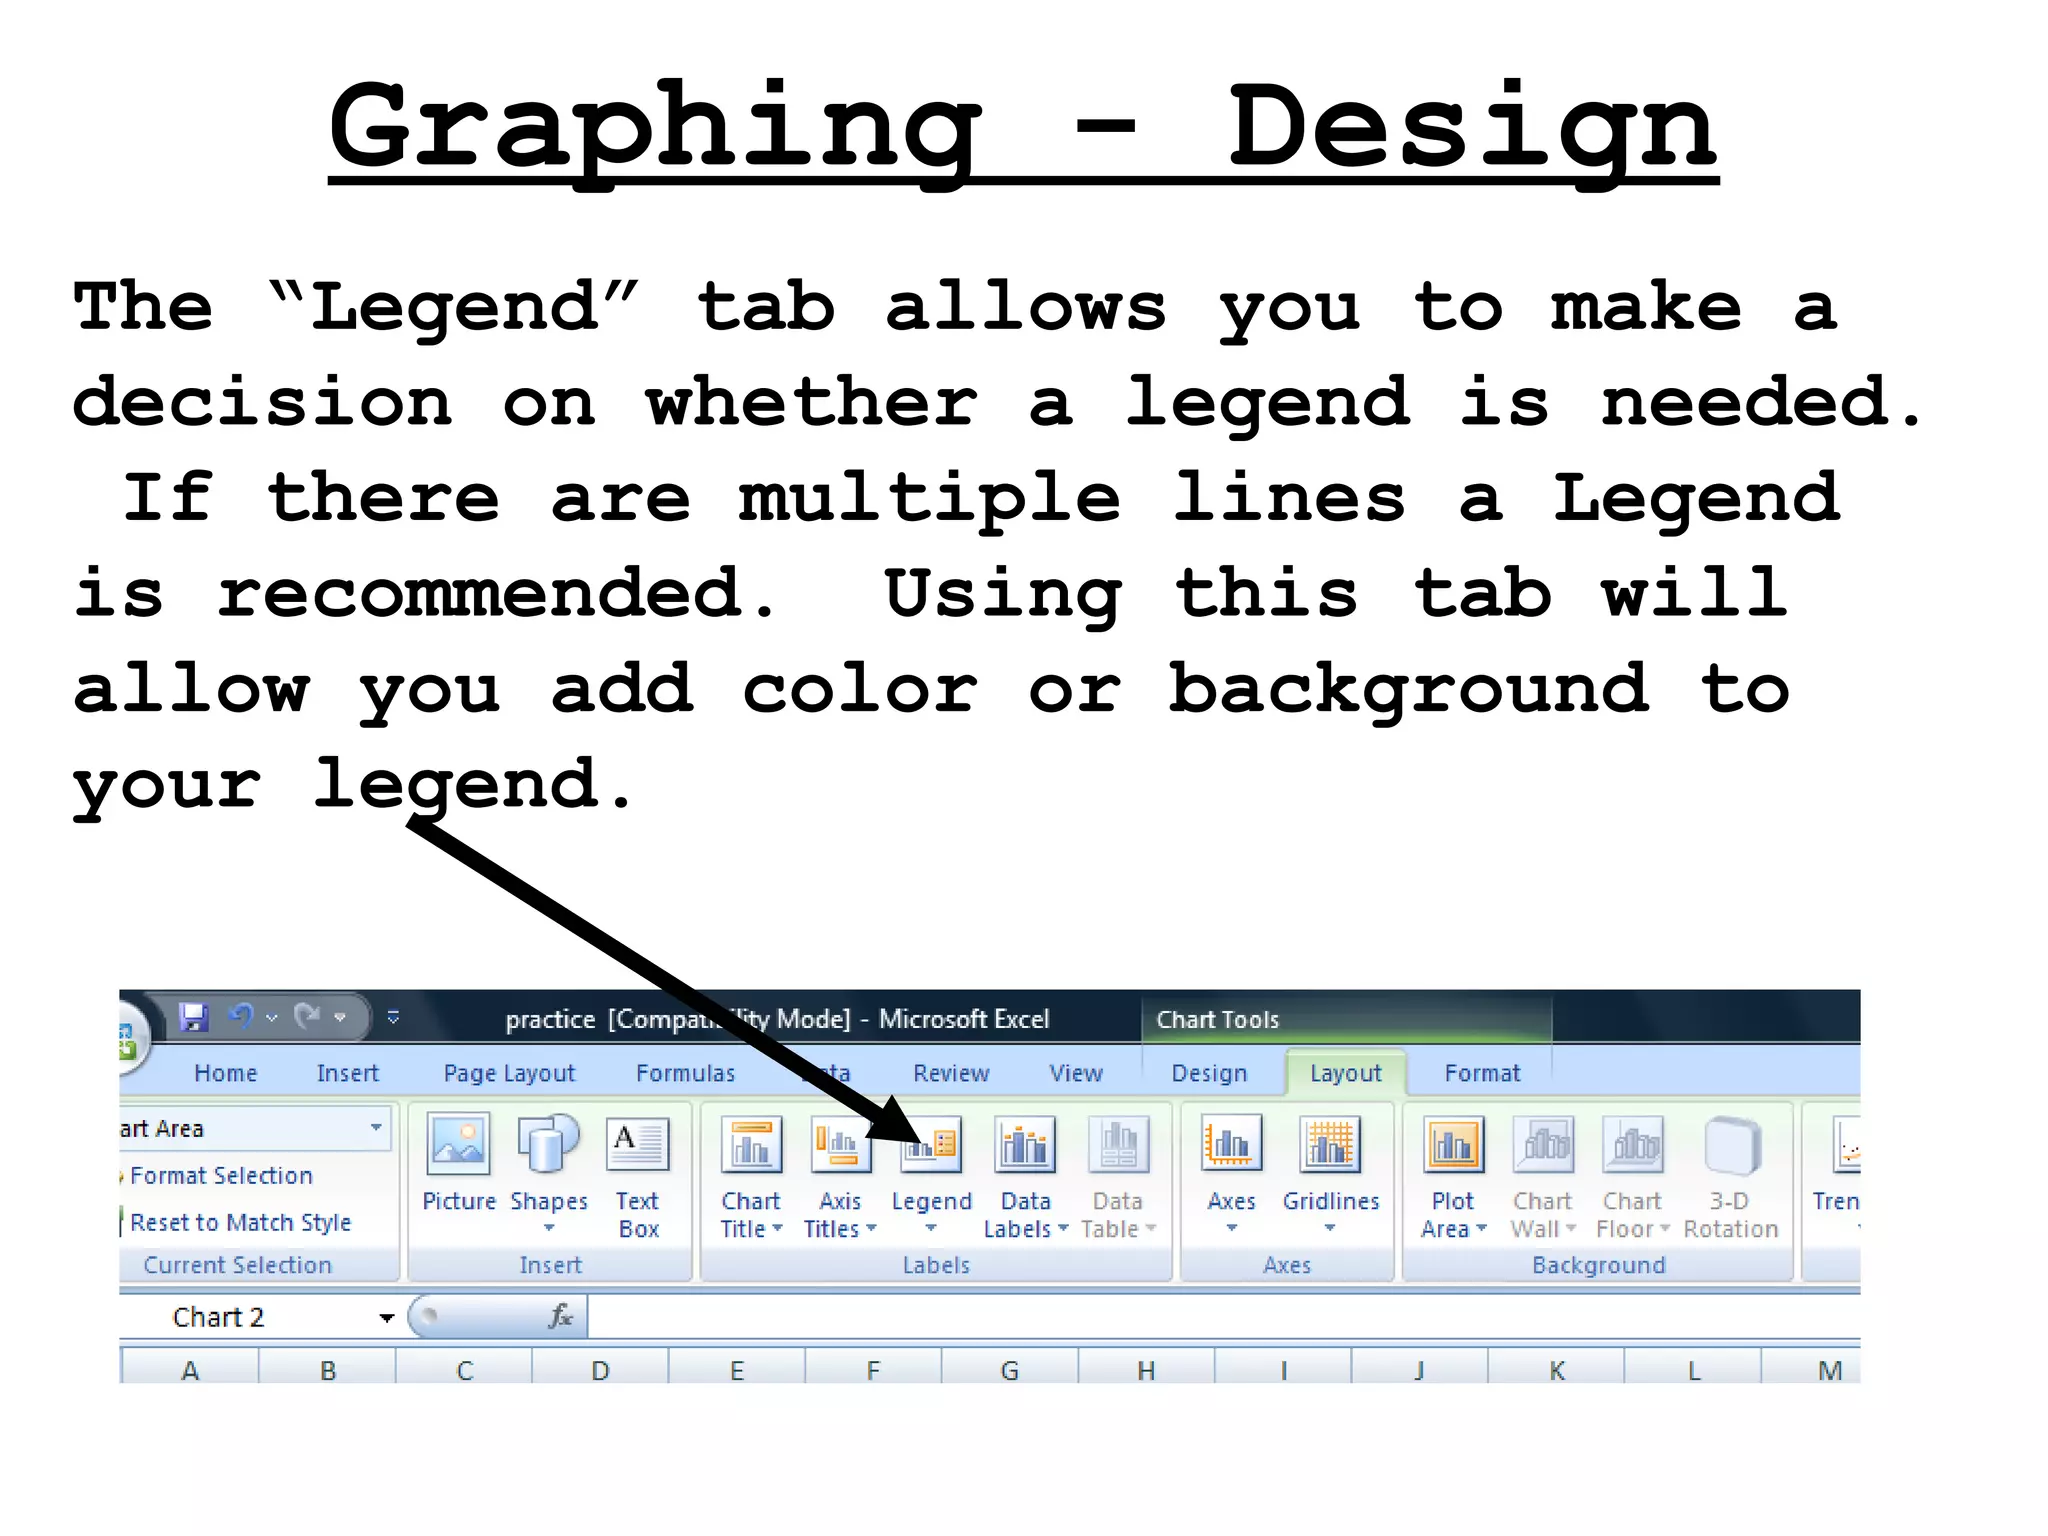Open the Chart Tools Design tab
The height and width of the screenshot is (1536, 2048).
pyautogui.click(x=1209, y=1073)
